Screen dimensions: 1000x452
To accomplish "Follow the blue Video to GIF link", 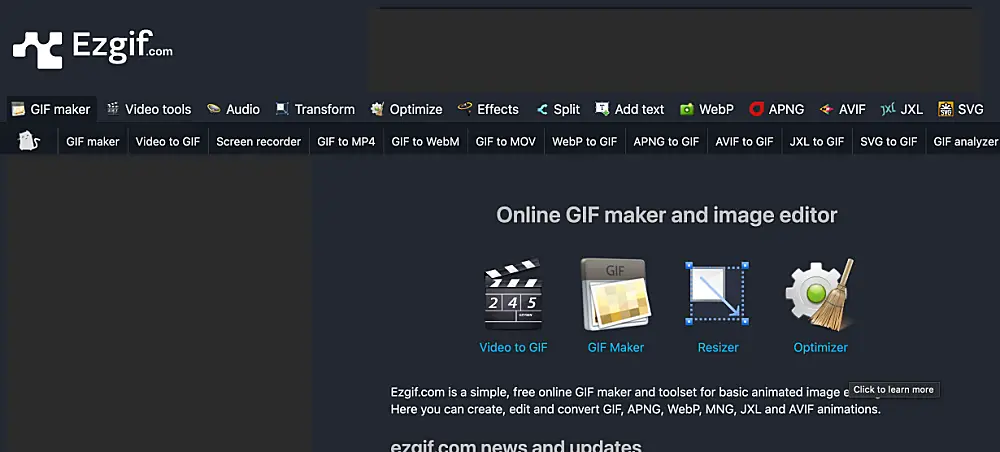I will click(513, 347).
